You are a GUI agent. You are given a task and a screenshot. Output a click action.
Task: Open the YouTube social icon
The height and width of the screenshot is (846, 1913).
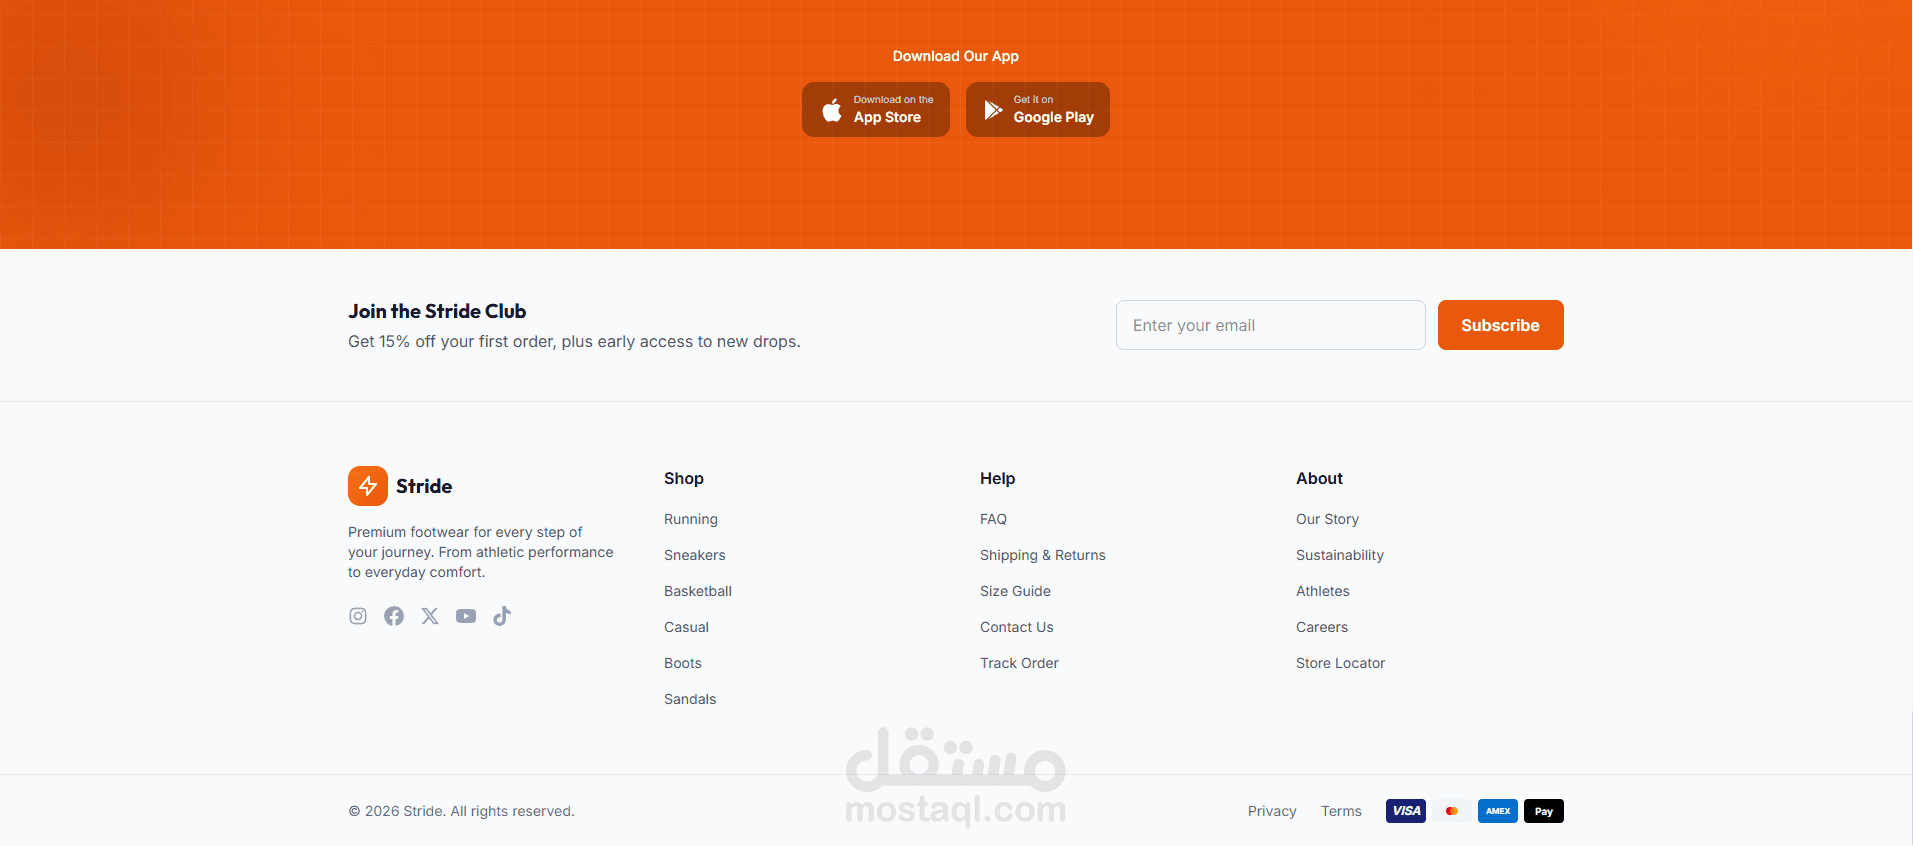[x=466, y=616]
